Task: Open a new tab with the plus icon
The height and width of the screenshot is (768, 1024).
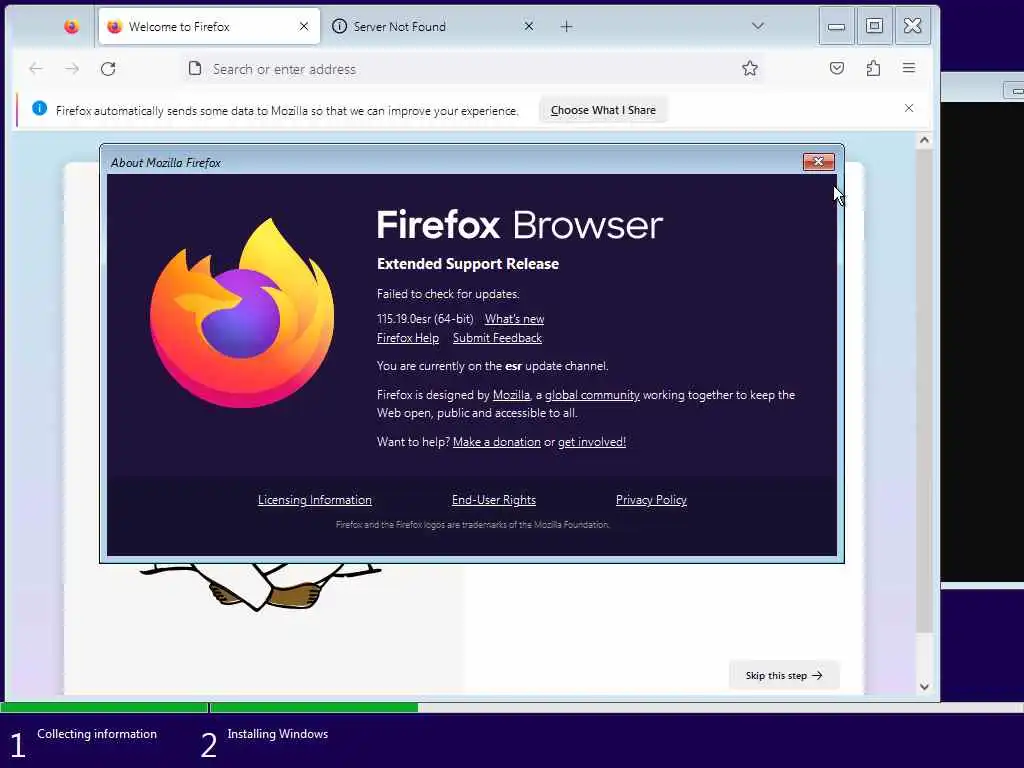Action: pyautogui.click(x=566, y=26)
